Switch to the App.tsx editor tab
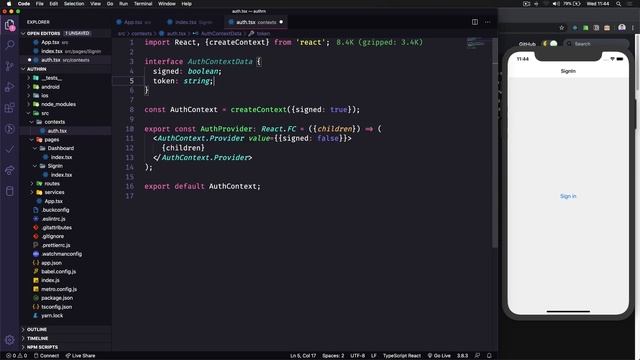This screenshot has height=360, width=640. (x=137, y=22)
